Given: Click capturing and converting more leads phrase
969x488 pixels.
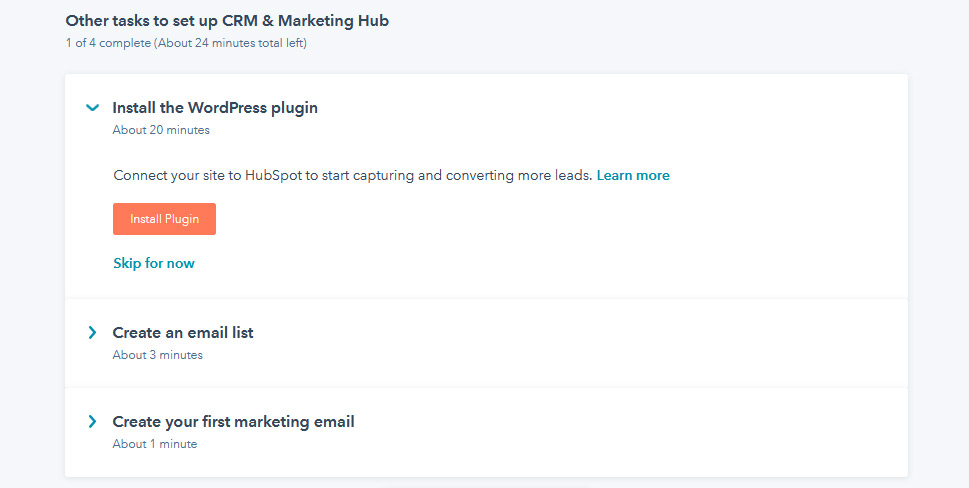Looking at the screenshot, I should pos(473,175).
